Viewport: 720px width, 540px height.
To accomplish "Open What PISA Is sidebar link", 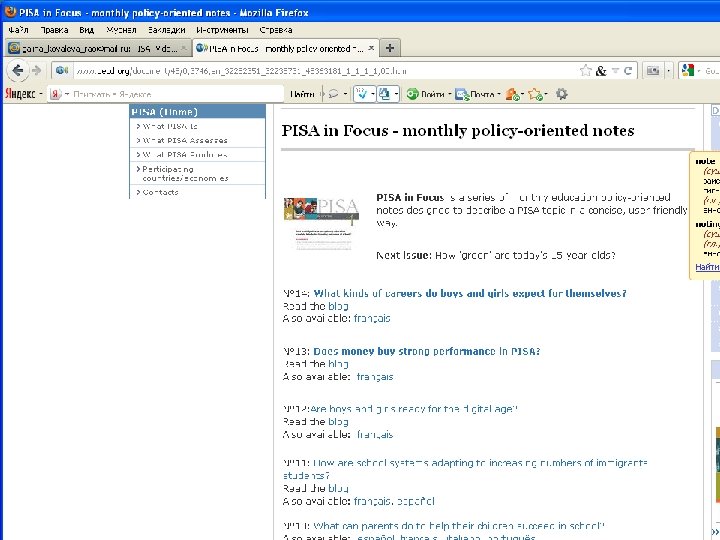I will [169, 126].
